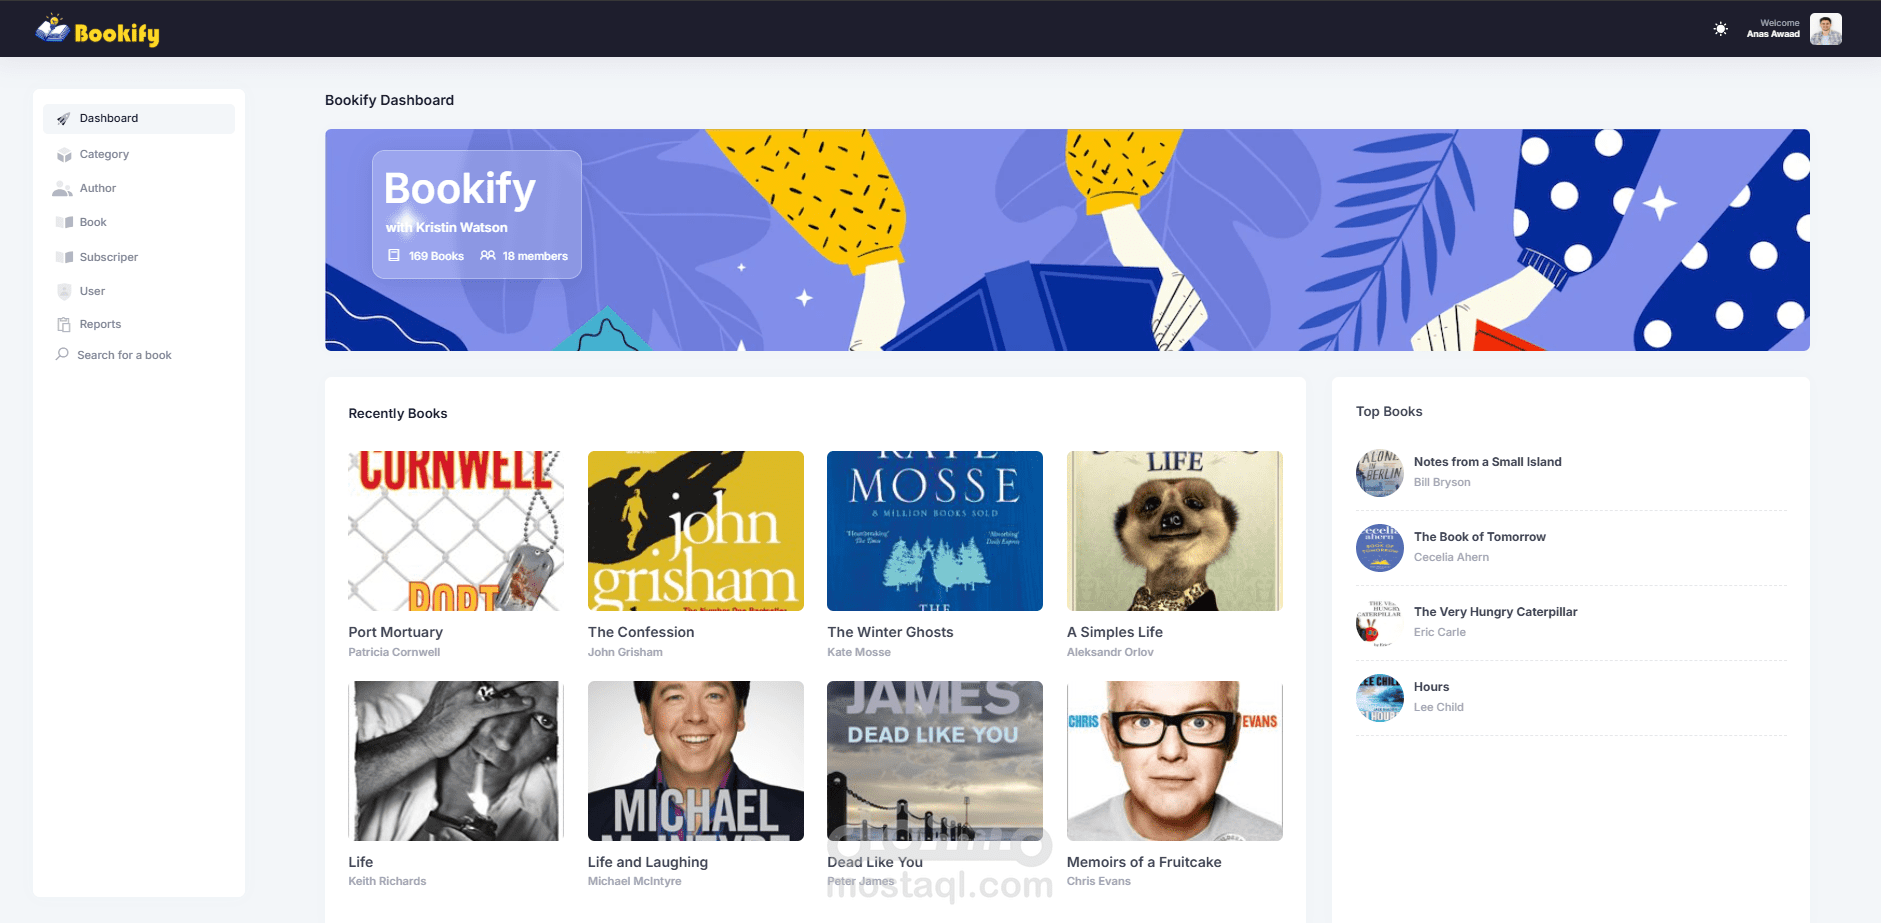Toggle the light/dark theme sun icon
Screen dimensions: 1881x923
(1720, 29)
